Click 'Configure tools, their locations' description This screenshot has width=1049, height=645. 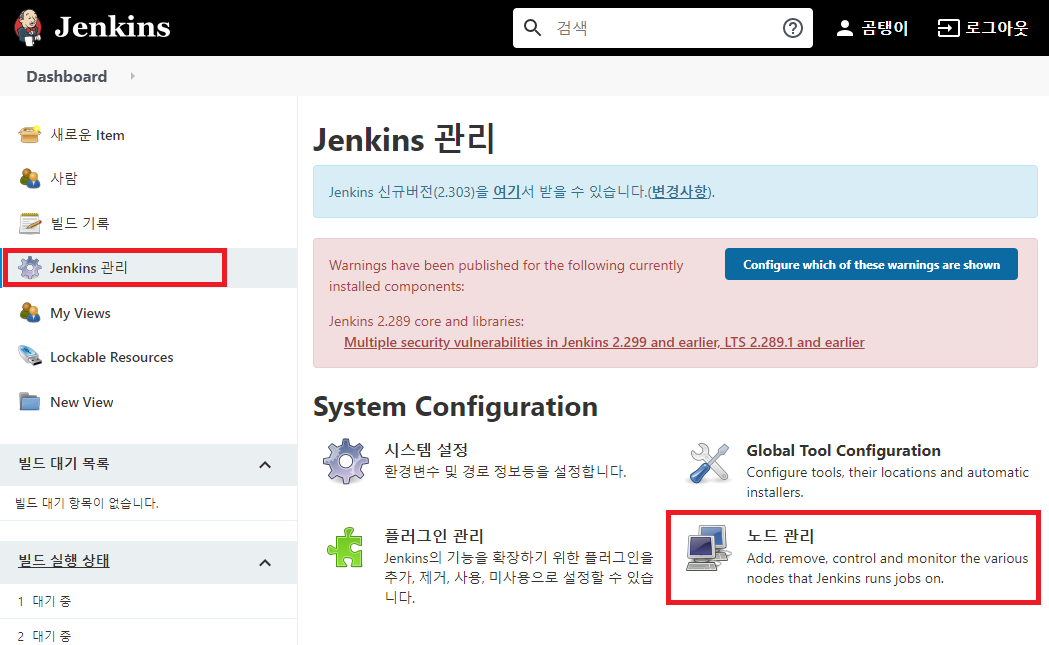coord(887,482)
